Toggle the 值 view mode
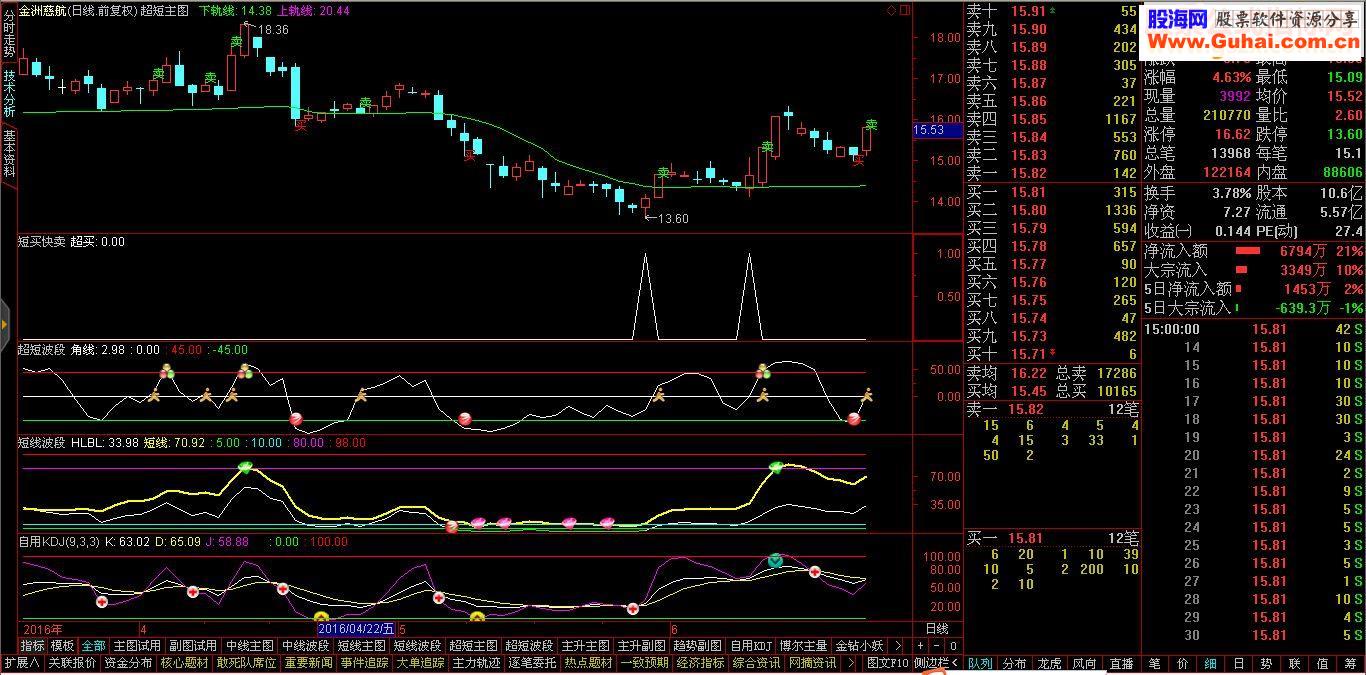The width and height of the screenshot is (1366, 675). click(x=1322, y=663)
